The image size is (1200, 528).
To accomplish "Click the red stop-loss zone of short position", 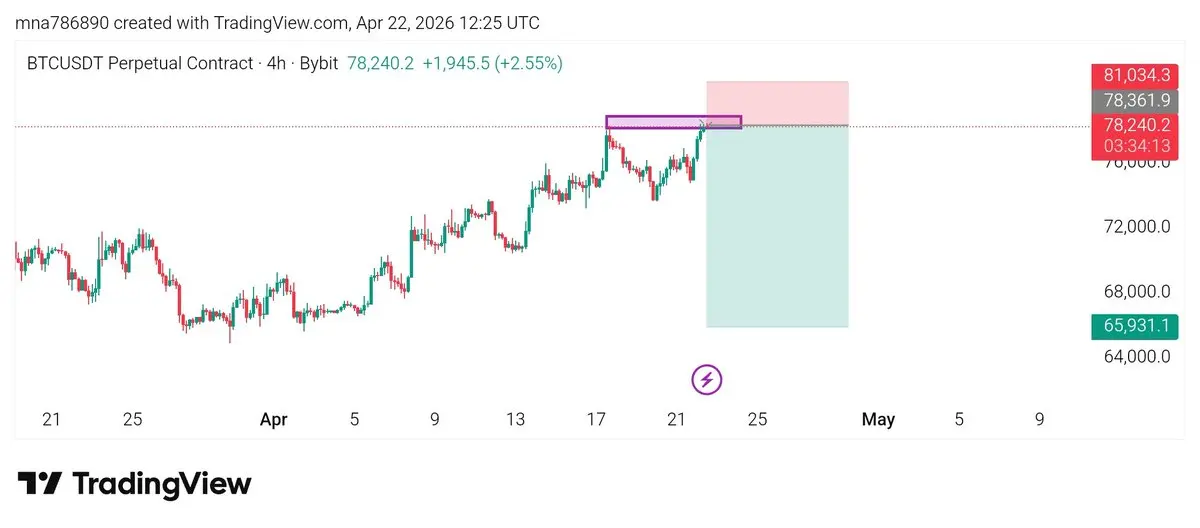I will pyautogui.click(x=778, y=103).
